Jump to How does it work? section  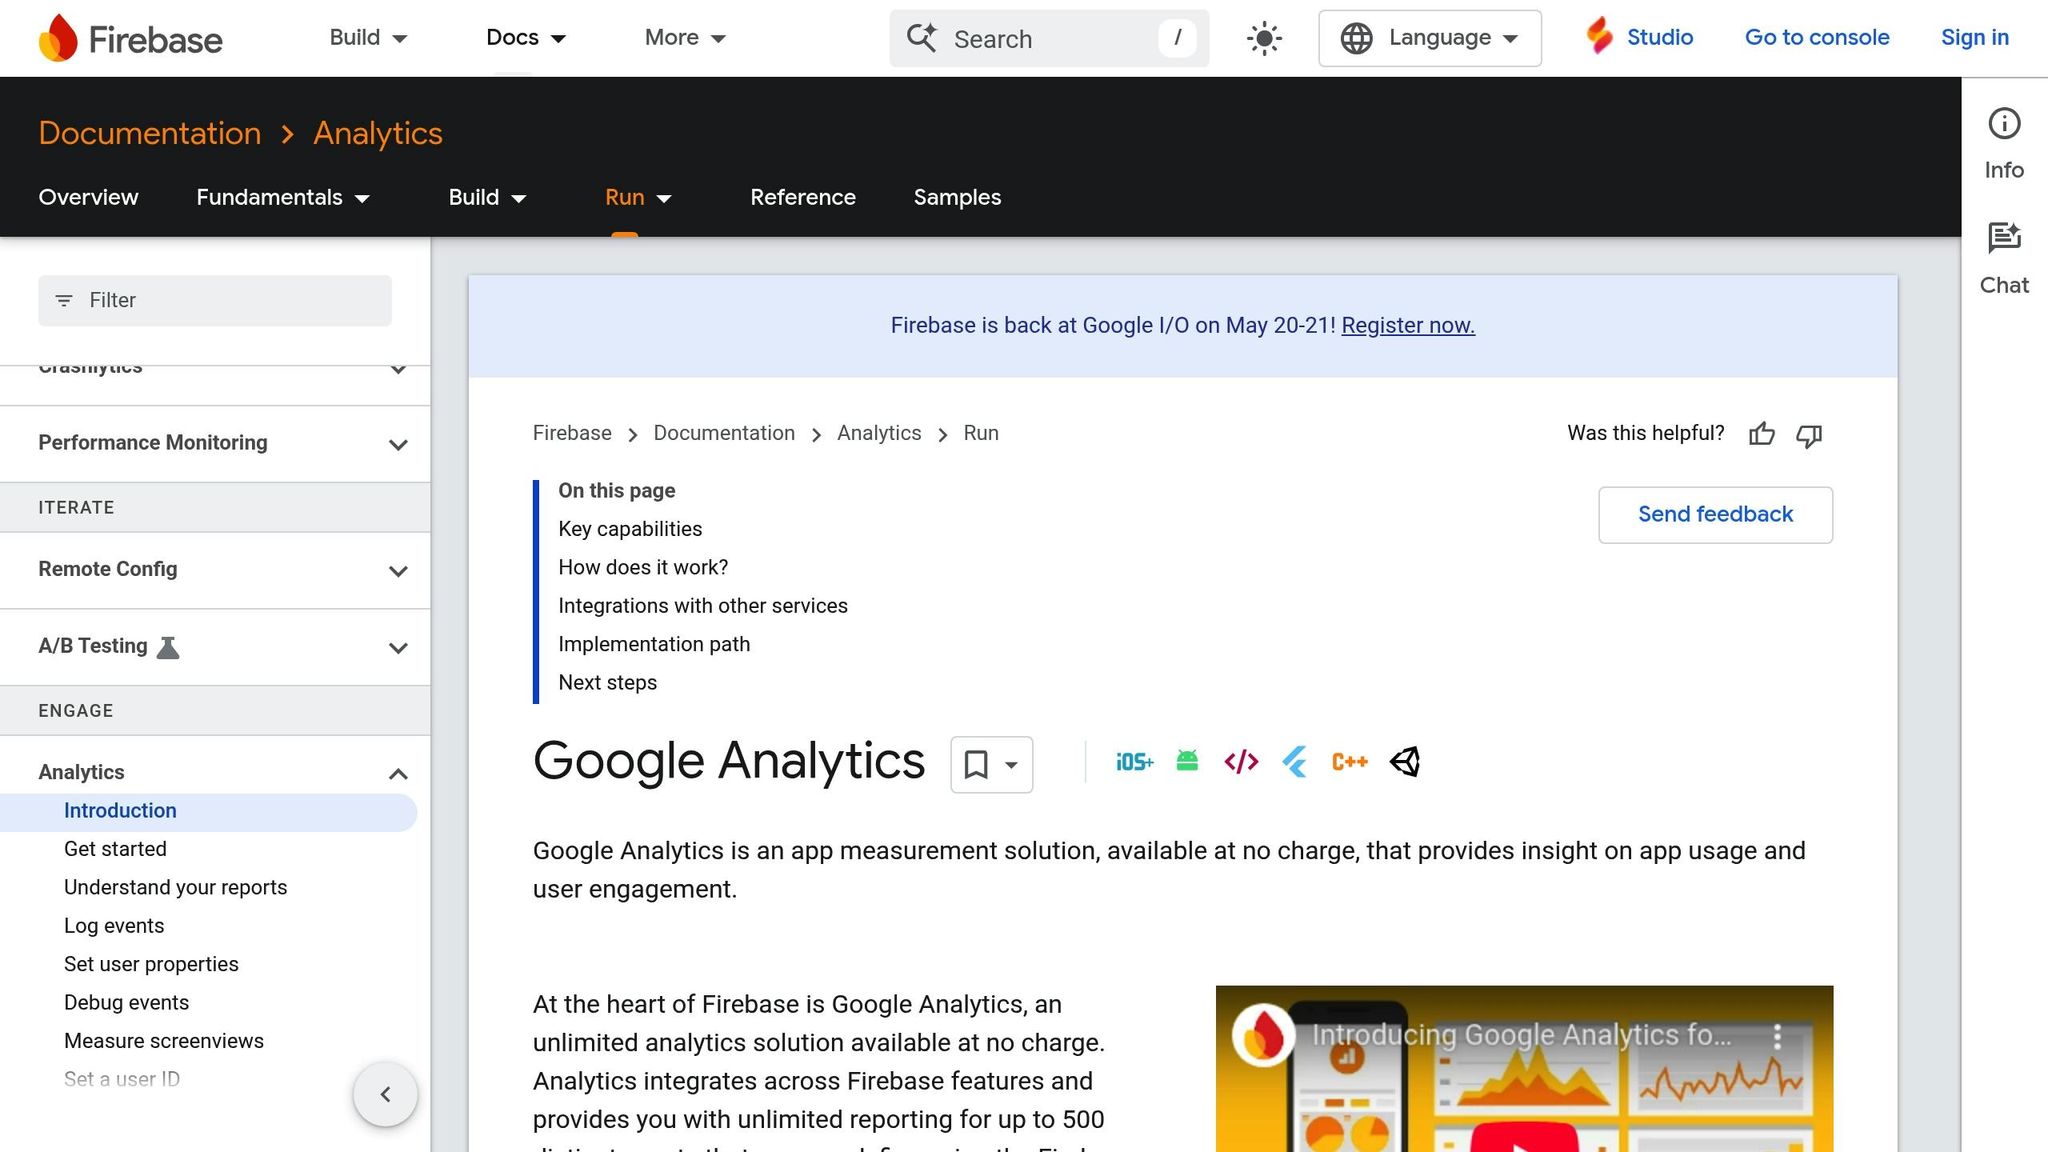[x=643, y=567]
